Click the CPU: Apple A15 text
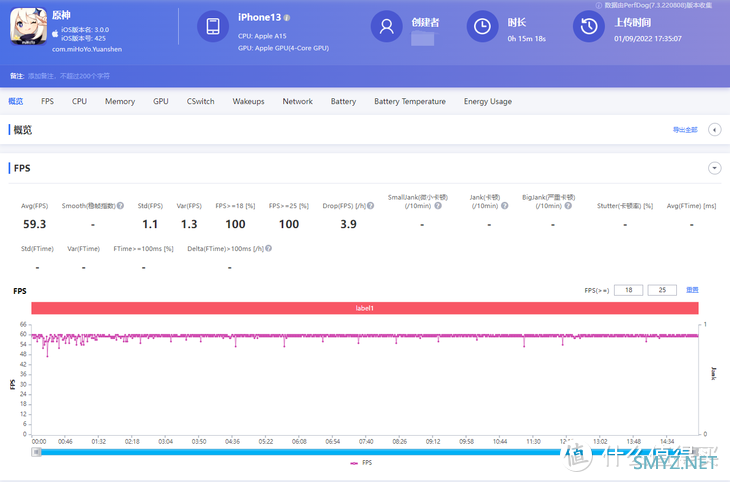Image resolution: width=730 pixels, height=482 pixels. 262,36
